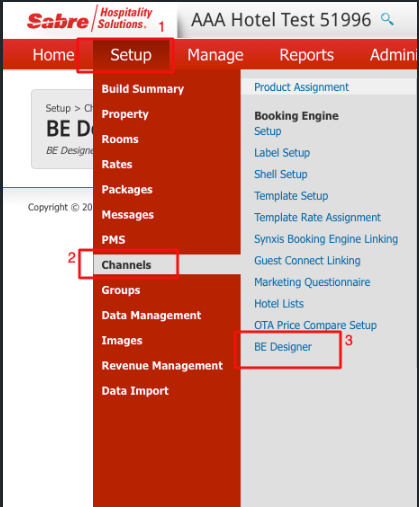This screenshot has width=419, height=507.
Task: Open the Shell Setup link
Action: [281, 174]
